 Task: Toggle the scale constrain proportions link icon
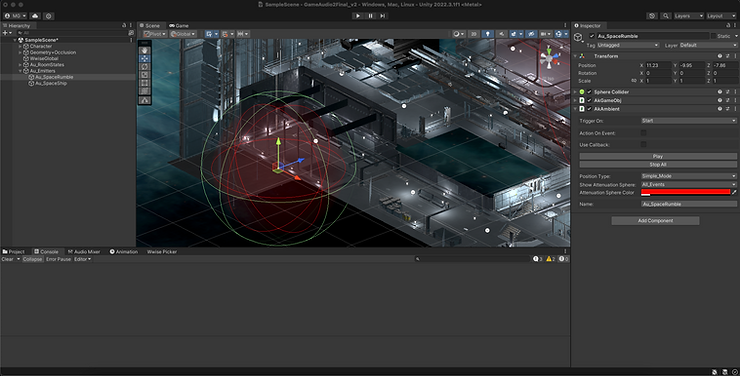(x=634, y=81)
